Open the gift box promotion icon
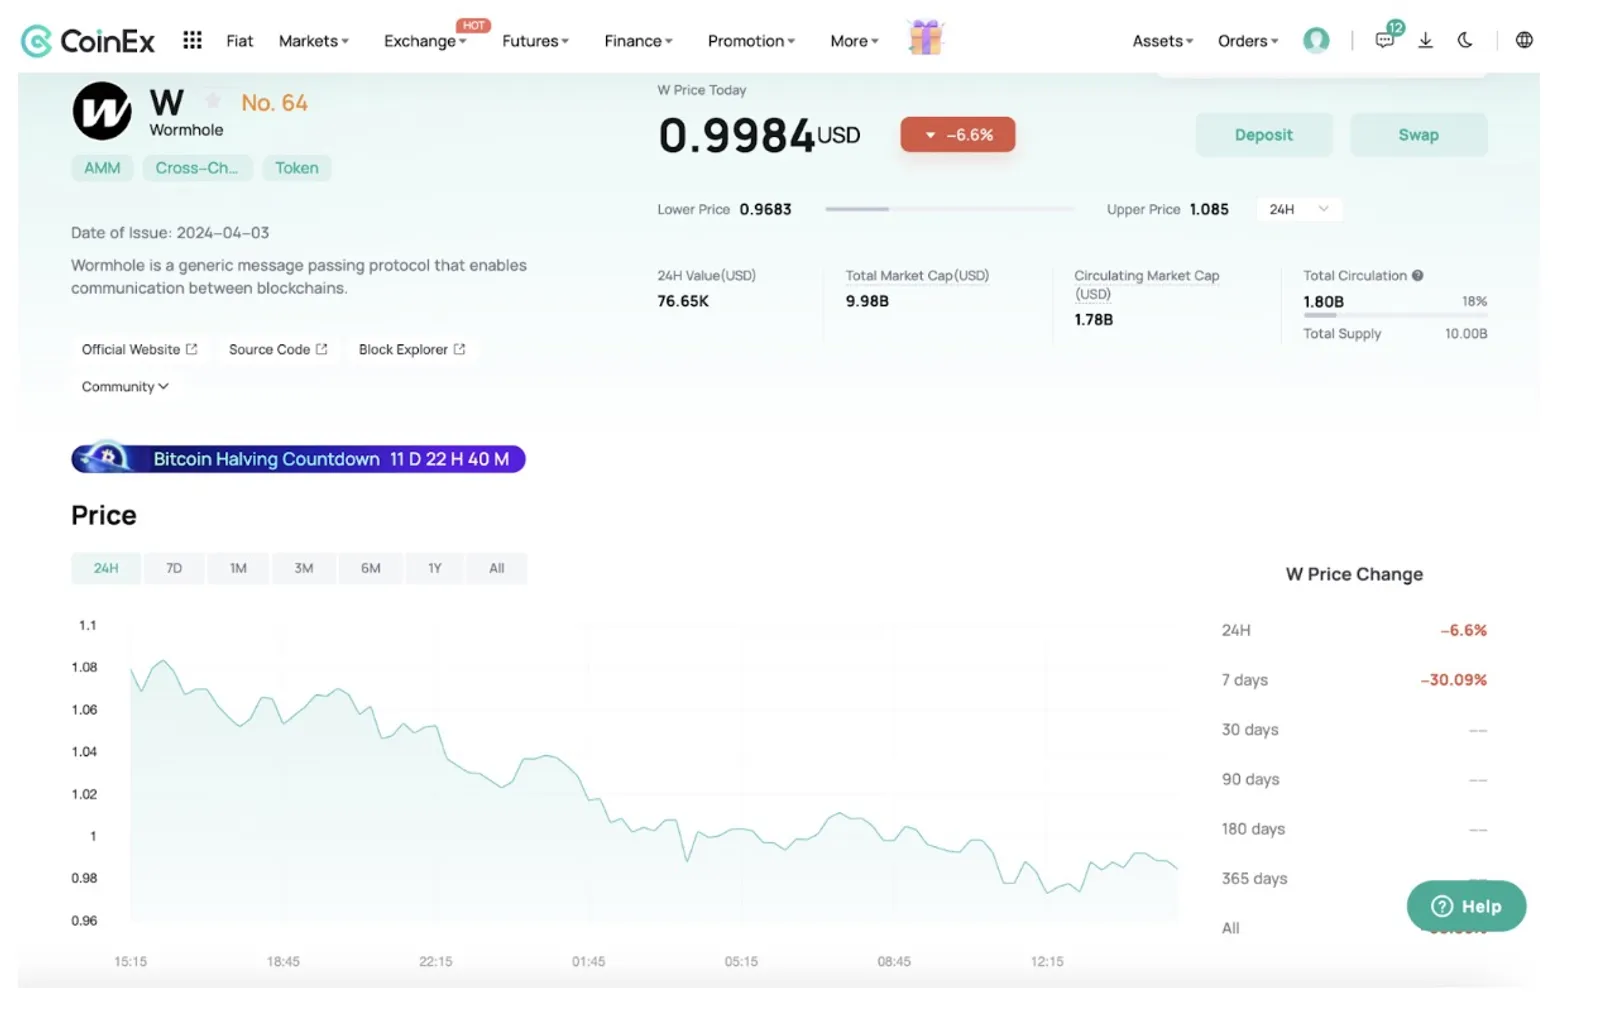 coord(926,38)
